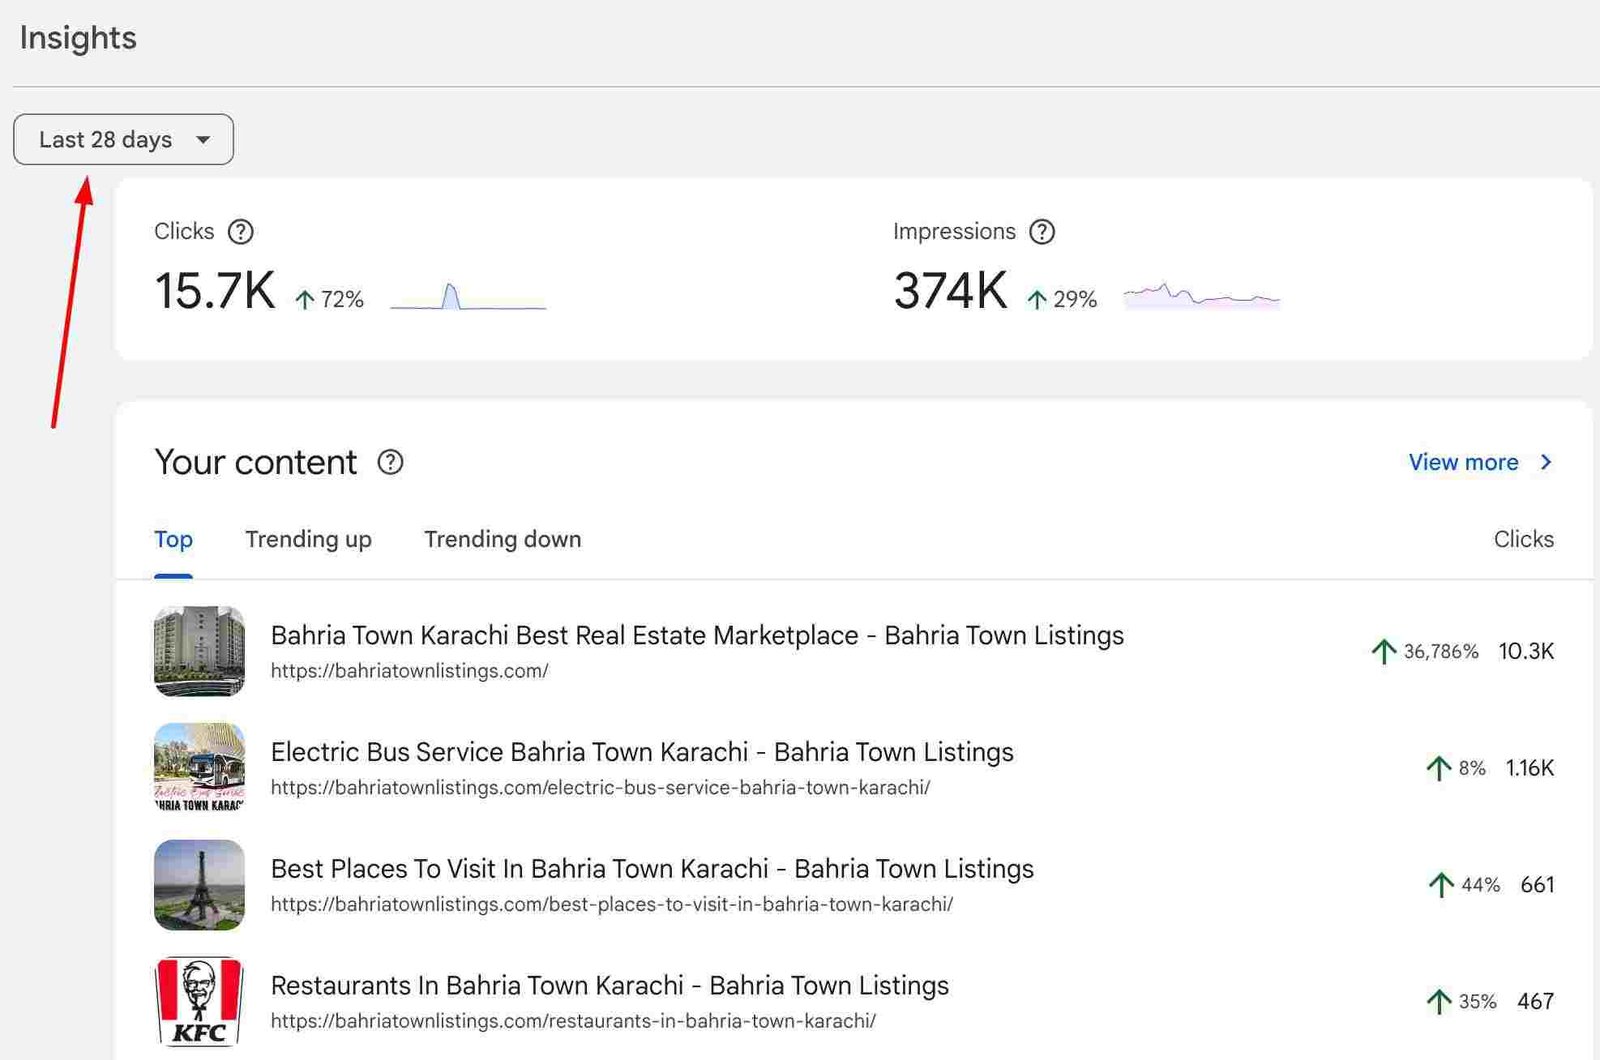Screen dimensions: 1600x1060
Task: Open the Your content help icon
Action: point(390,462)
